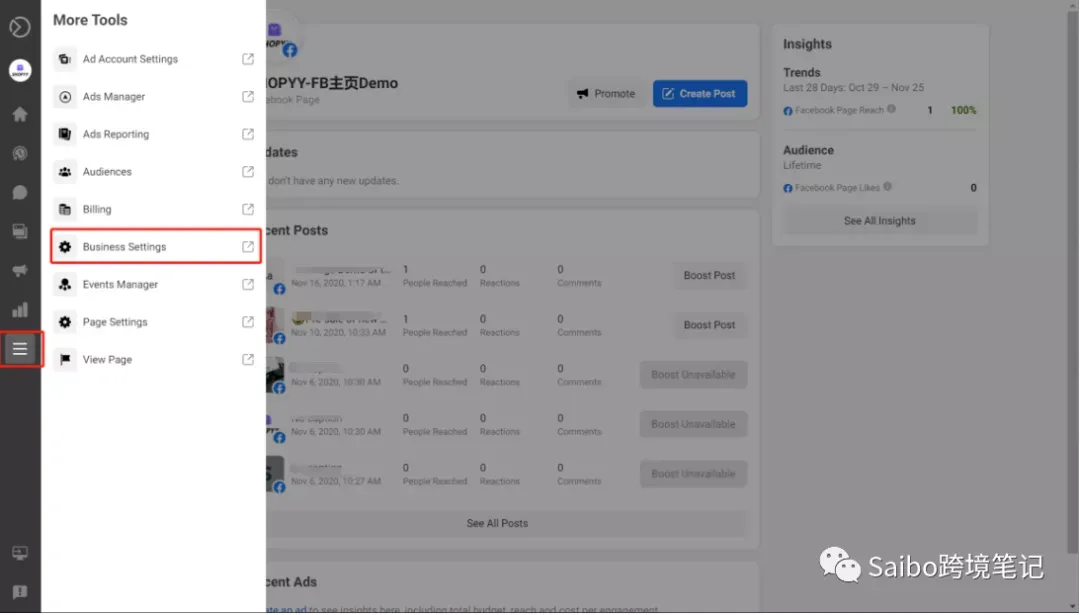Select View Page in More Tools
Viewport: 1080px width, 615px height.
click(x=156, y=359)
